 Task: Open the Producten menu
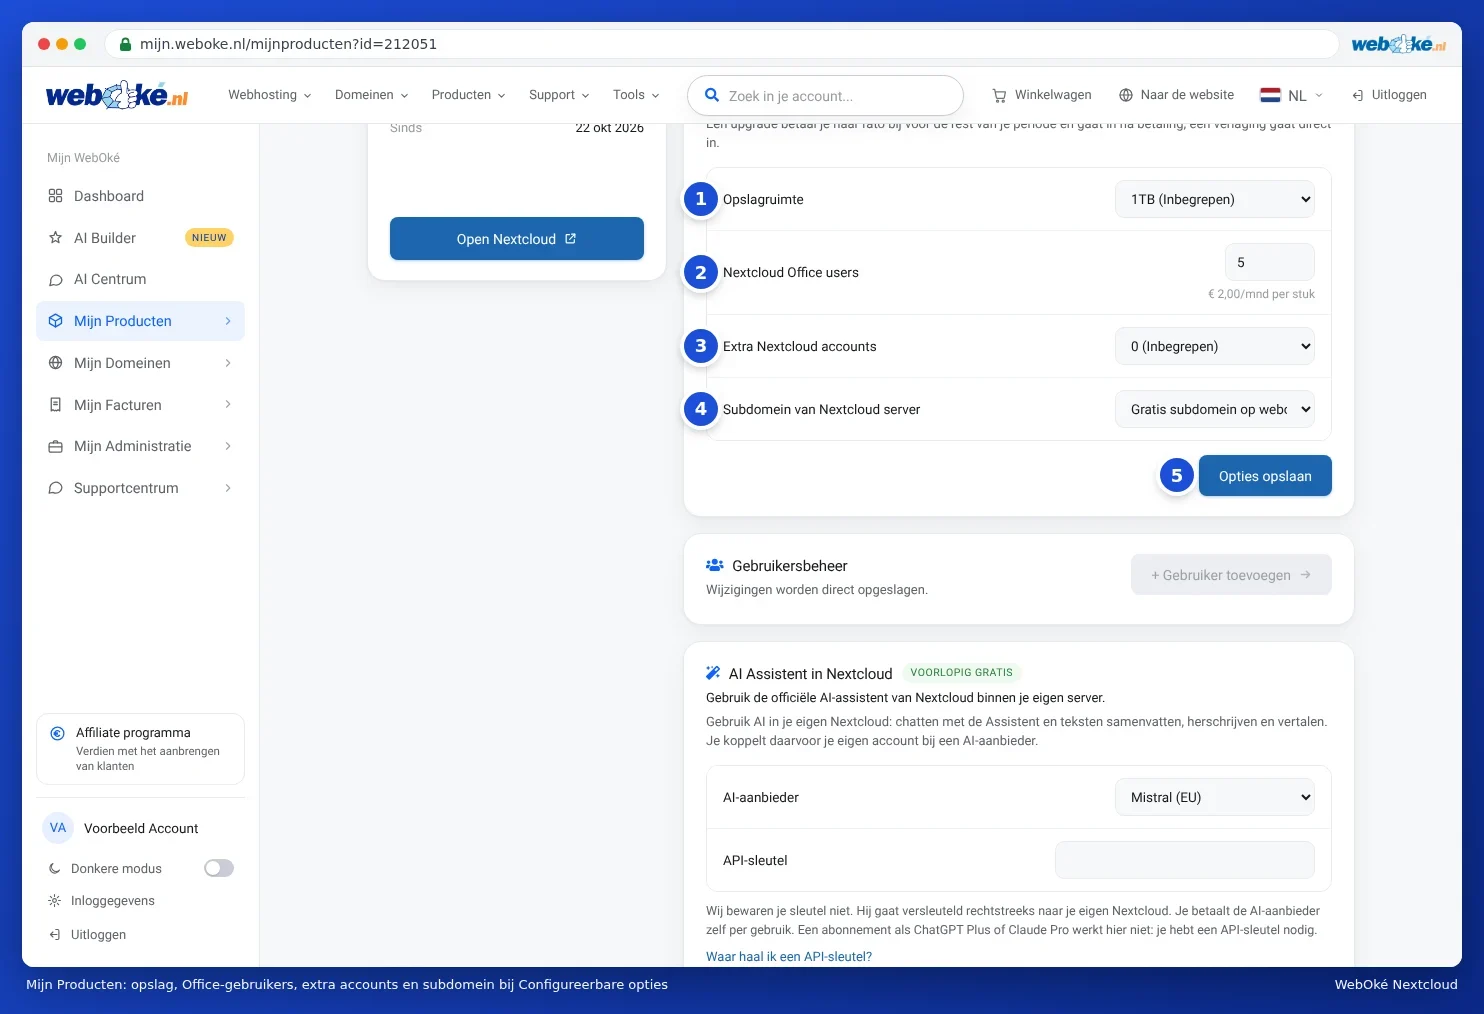(x=469, y=95)
